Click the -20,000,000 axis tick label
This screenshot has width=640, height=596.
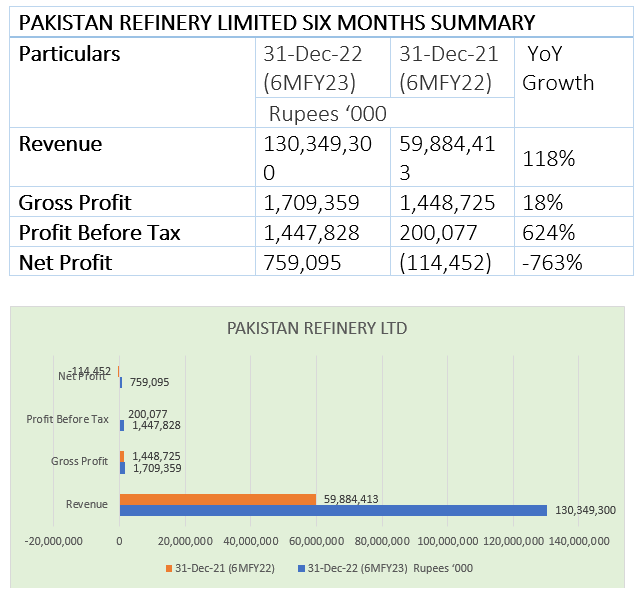pos(53,541)
